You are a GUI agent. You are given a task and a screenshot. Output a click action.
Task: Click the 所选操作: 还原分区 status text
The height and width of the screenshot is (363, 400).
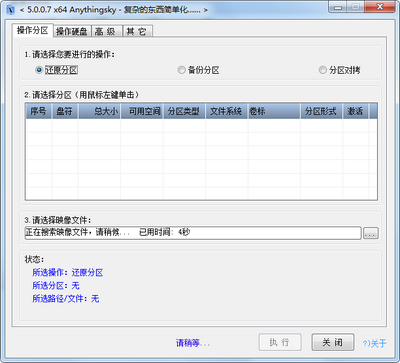68,273
